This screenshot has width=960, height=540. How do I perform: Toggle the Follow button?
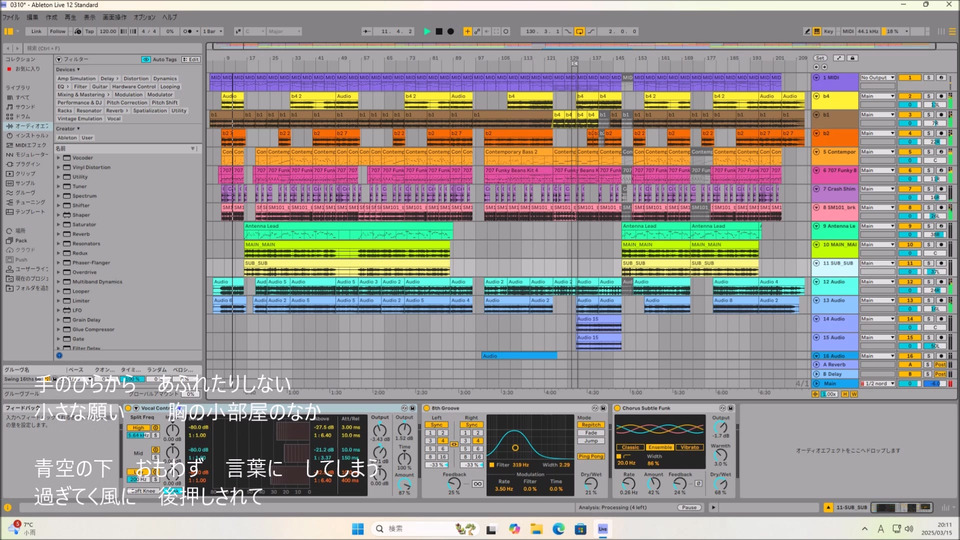coord(58,31)
